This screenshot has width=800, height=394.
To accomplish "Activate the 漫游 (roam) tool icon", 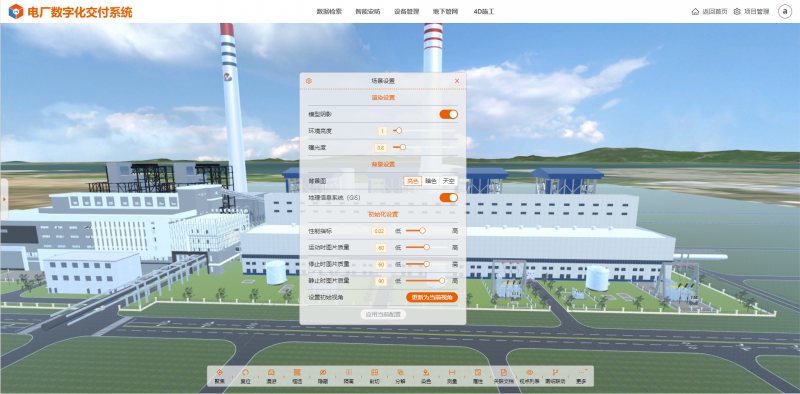I will 271,373.
